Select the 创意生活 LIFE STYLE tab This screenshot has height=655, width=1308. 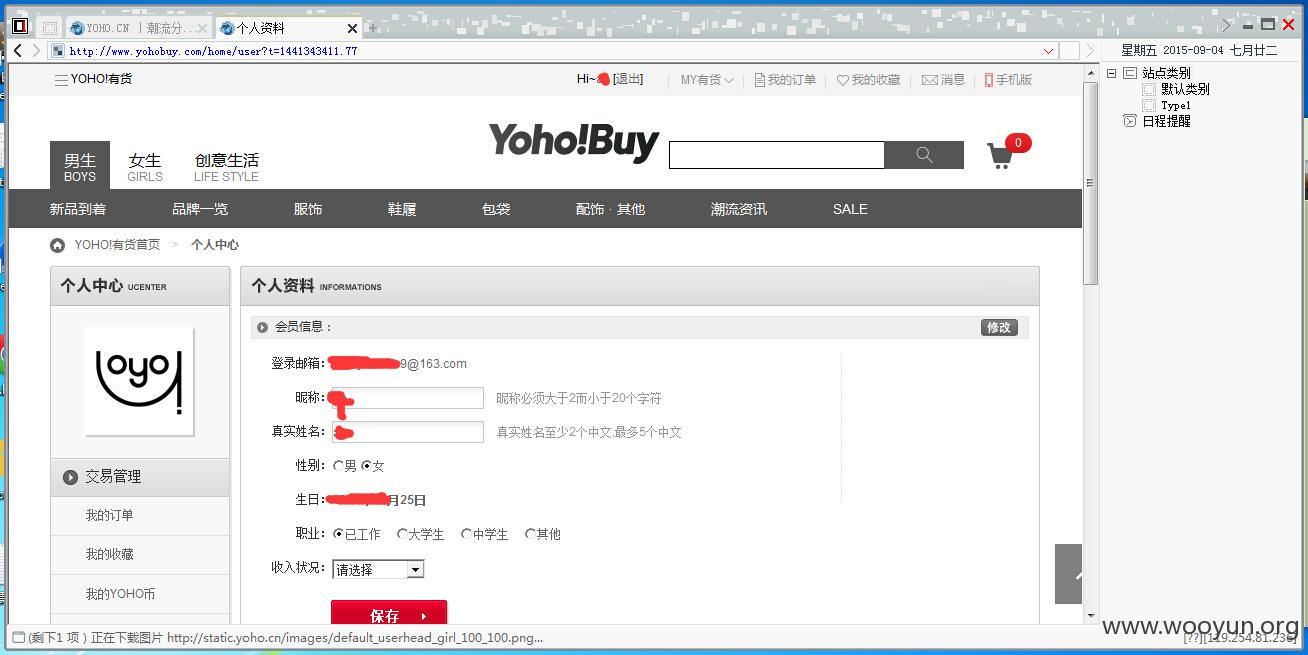click(x=226, y=166)
